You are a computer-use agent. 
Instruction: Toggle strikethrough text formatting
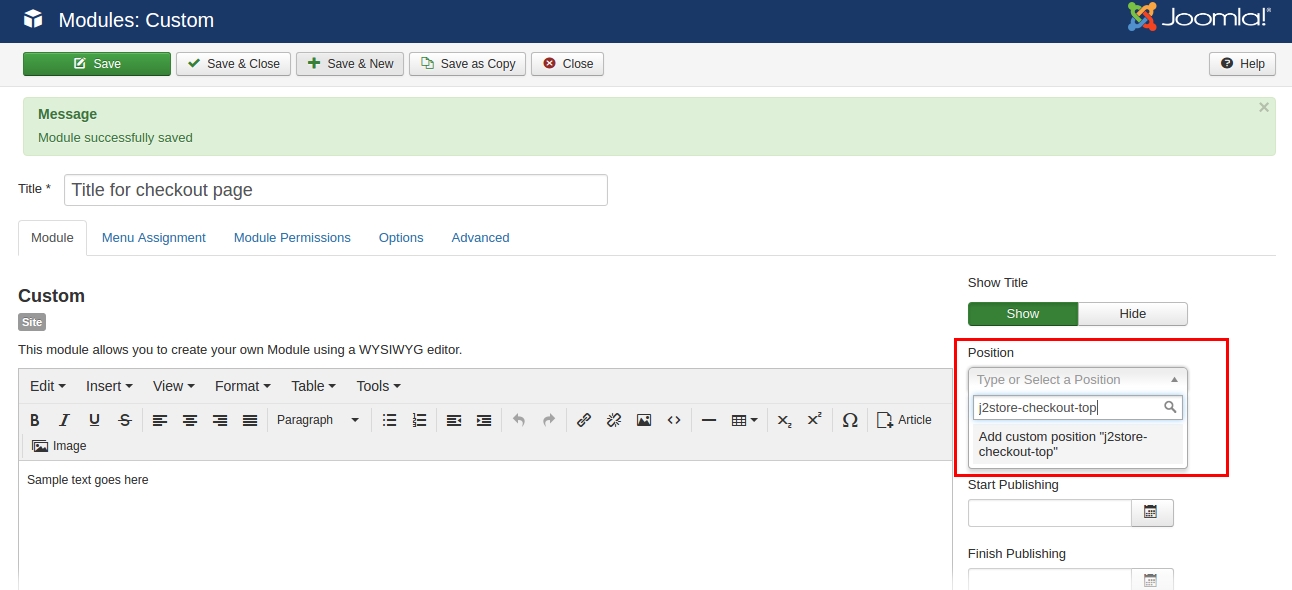click(124, 420)
